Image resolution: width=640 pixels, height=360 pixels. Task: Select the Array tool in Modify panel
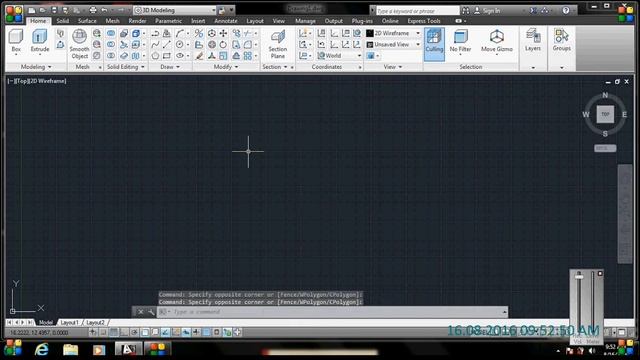tap(248, 56)
